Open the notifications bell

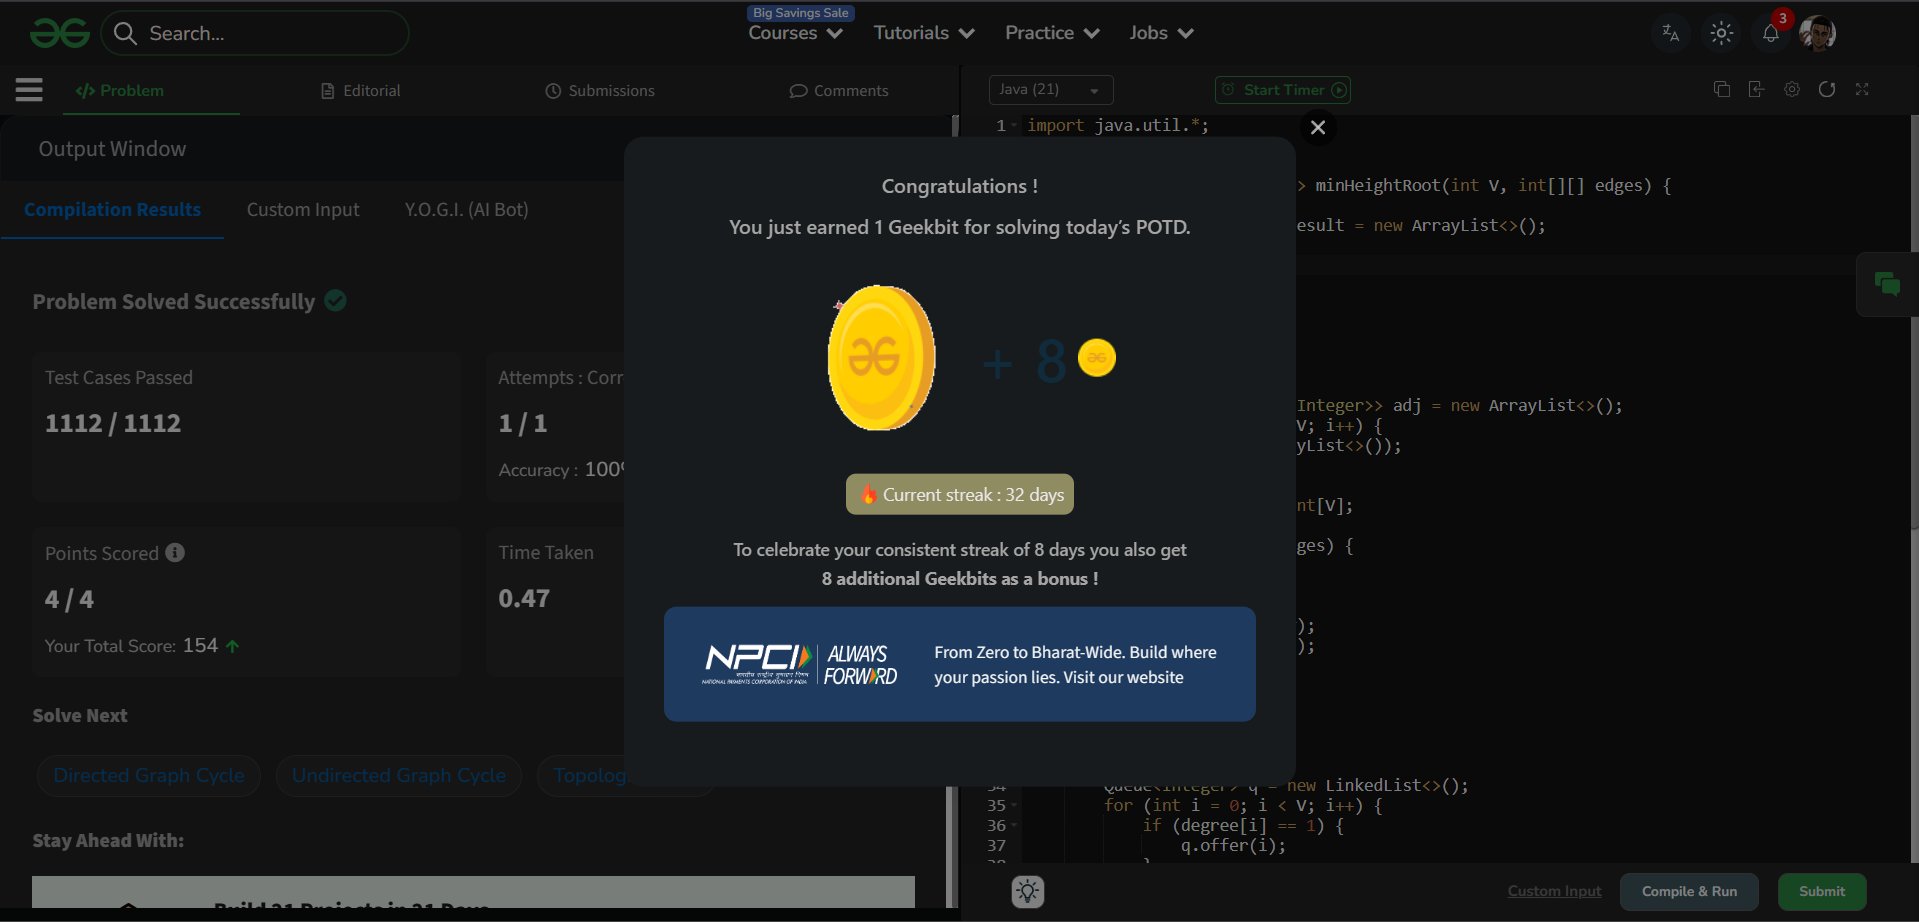pyautogui.click(x=1770, y=33)
